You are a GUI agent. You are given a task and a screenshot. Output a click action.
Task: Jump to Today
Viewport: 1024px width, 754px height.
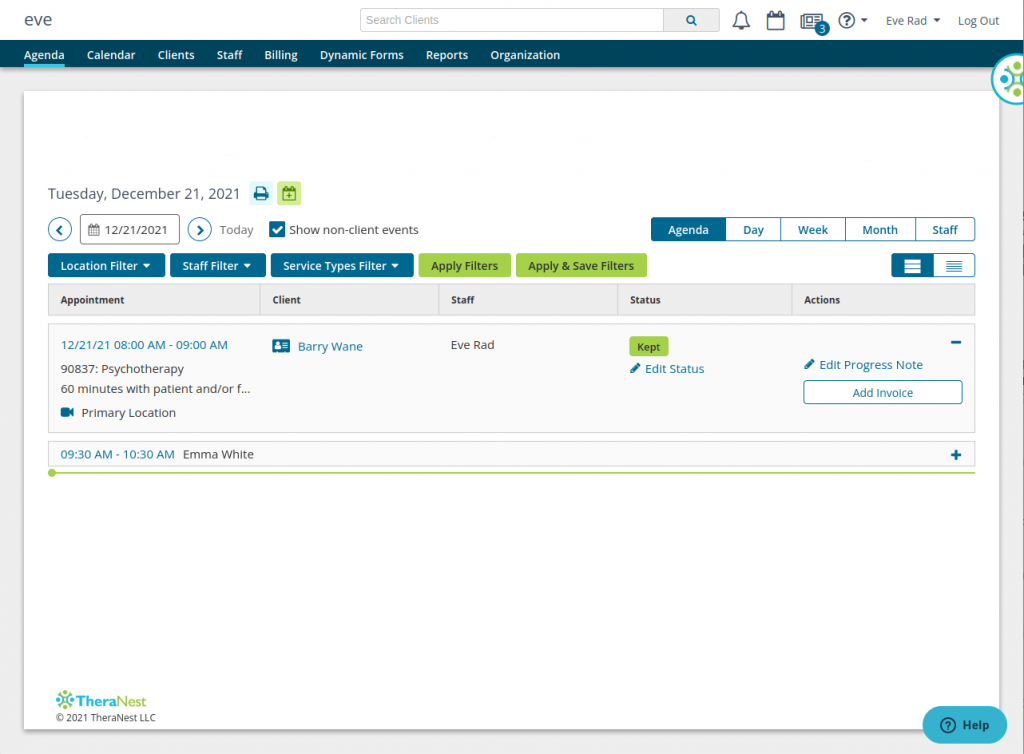pos(236,230)
